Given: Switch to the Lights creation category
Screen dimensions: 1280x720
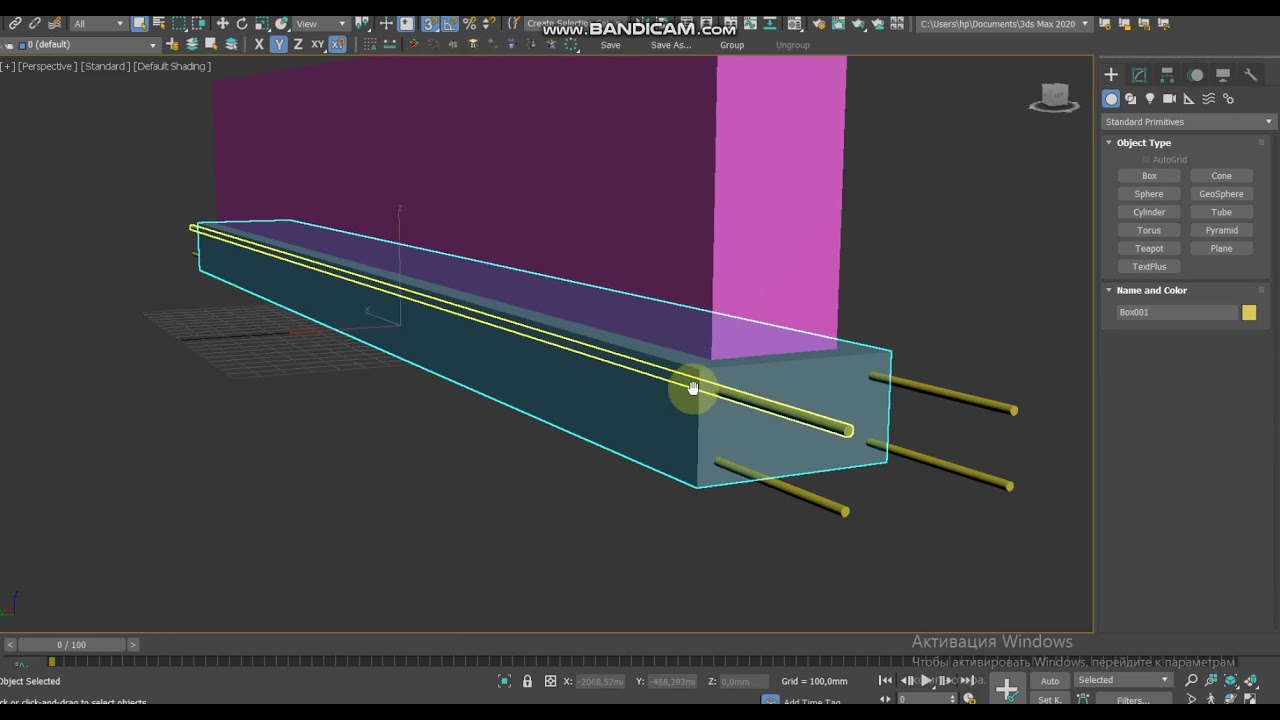Looking at the screenshot, I should 1150,99.
